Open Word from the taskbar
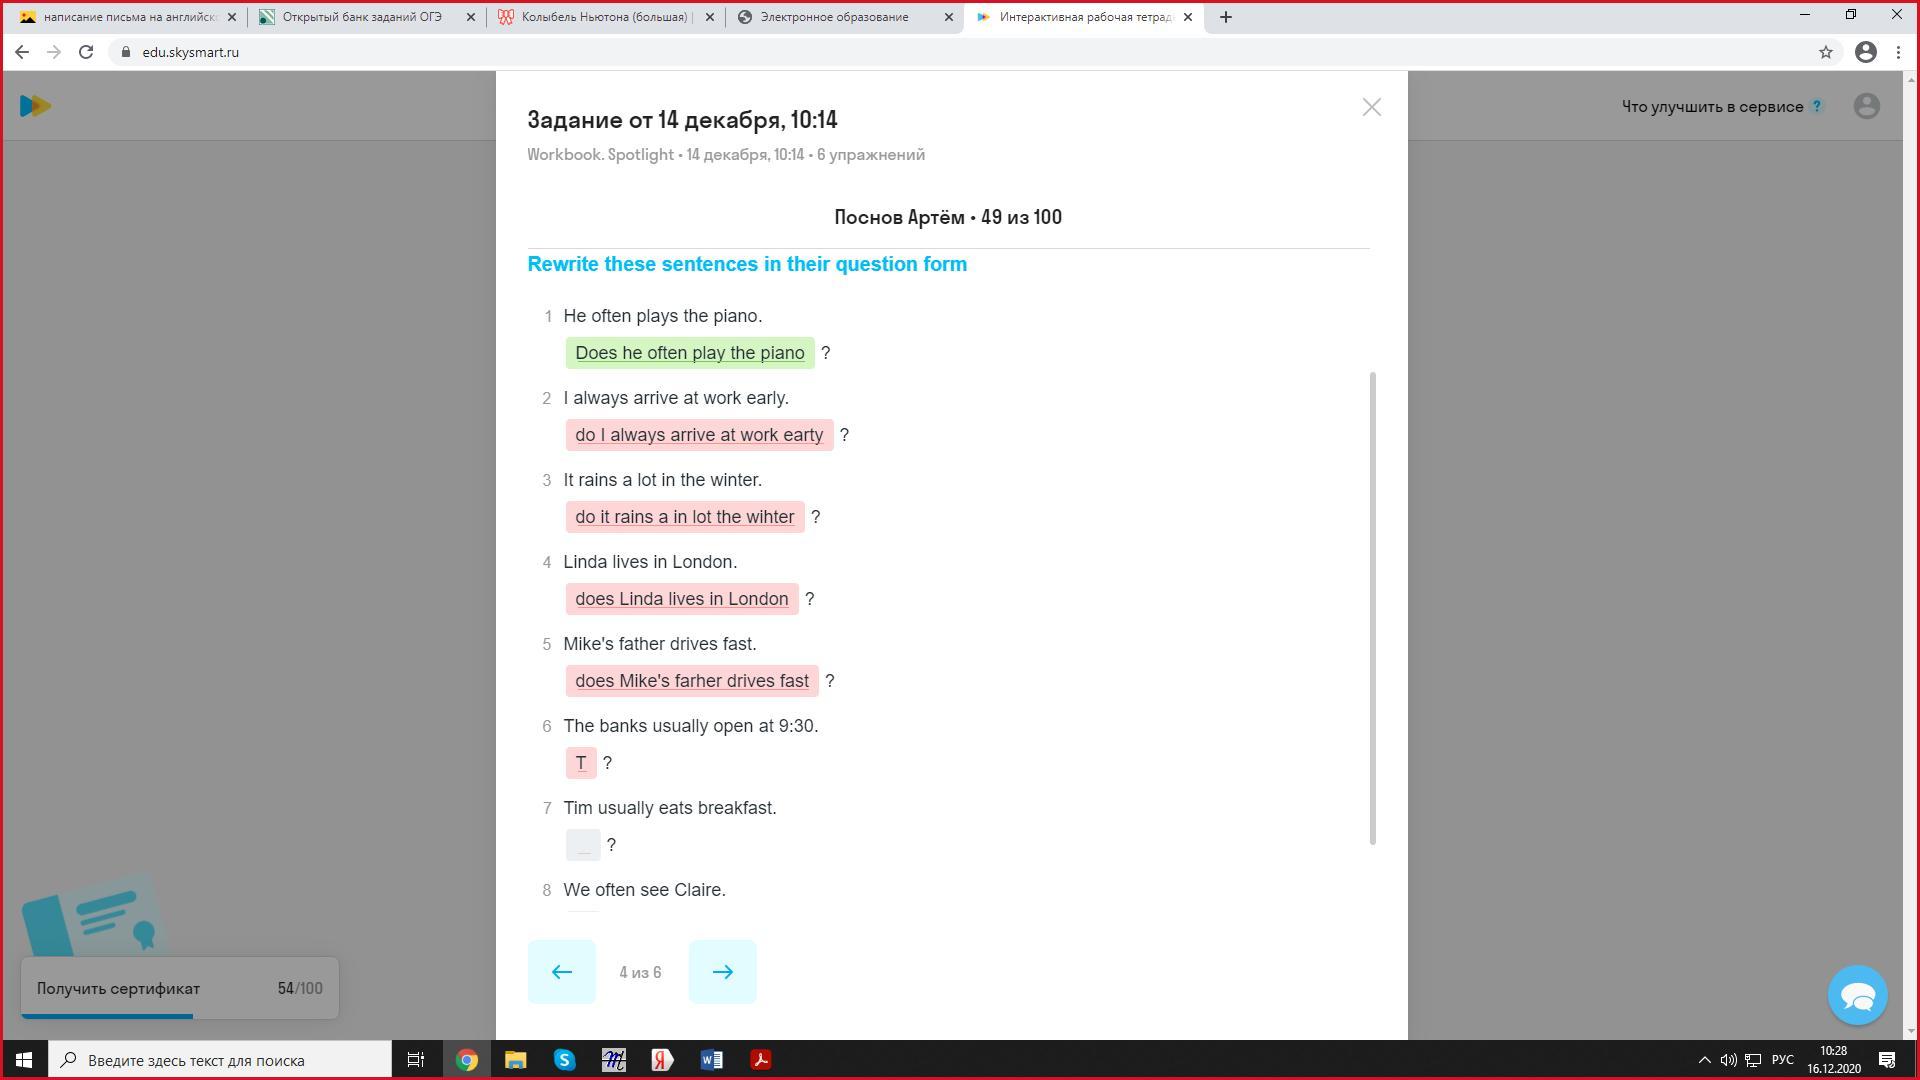The image size is (1920, 1080). [712, 1060]
